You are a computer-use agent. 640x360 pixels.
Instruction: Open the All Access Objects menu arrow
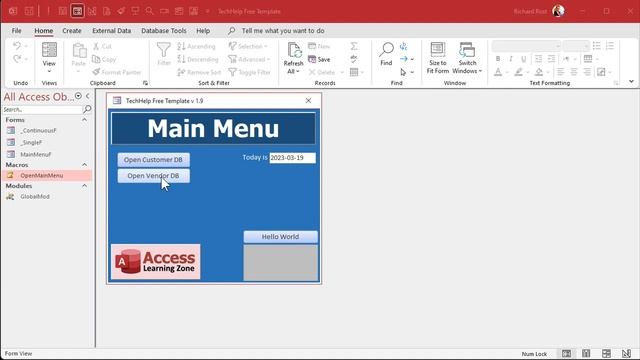point(78,96)
